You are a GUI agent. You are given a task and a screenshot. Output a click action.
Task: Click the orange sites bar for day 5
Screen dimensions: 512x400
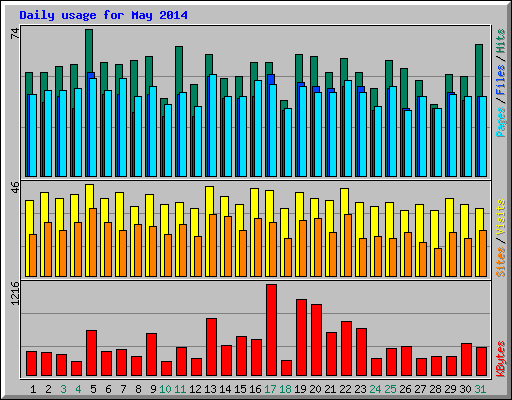(x=93, y=242)
